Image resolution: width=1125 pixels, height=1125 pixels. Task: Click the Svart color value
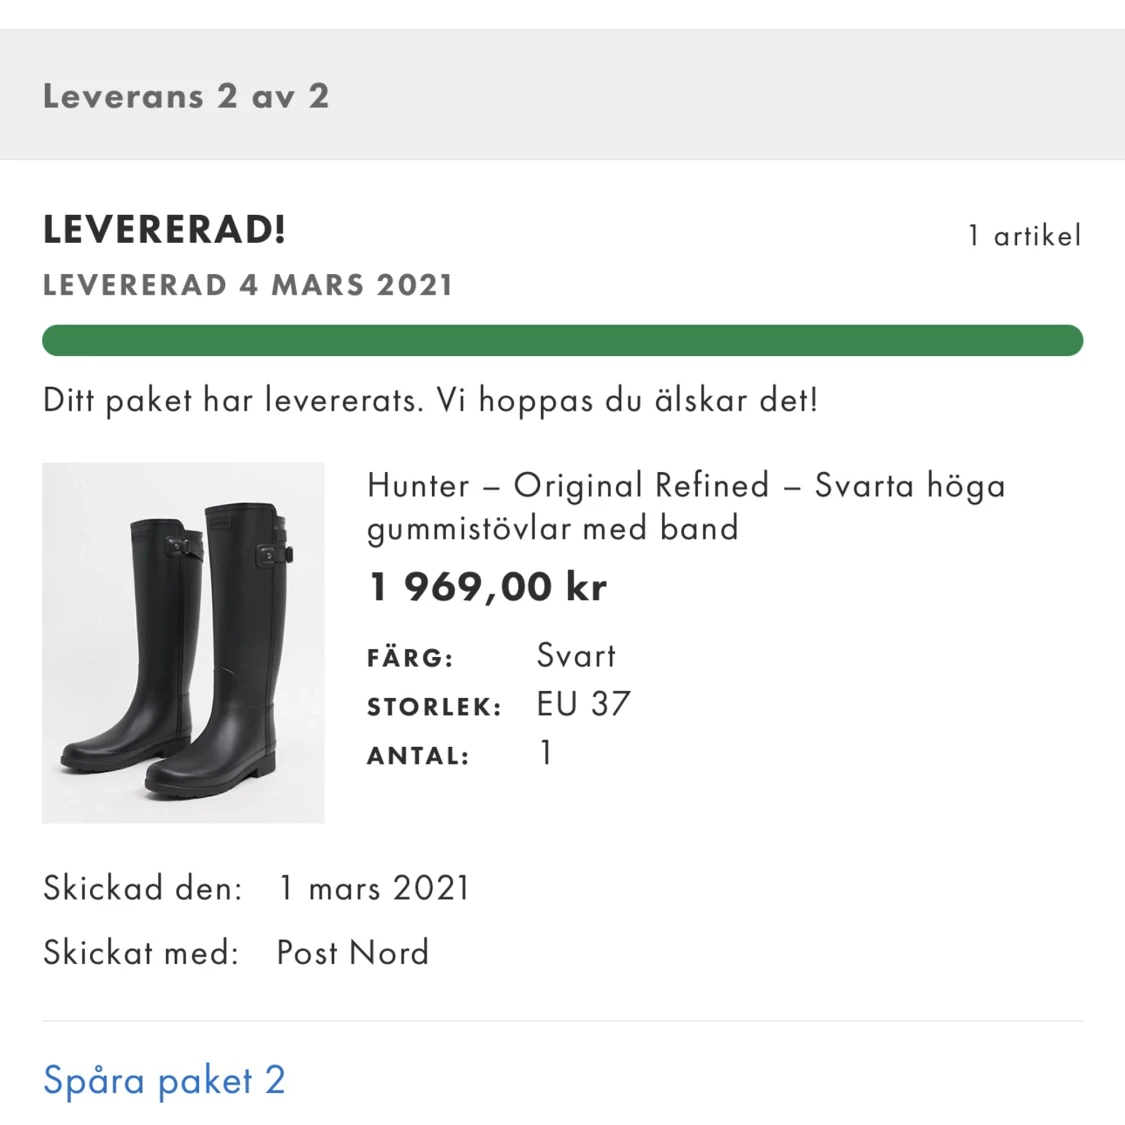pos(576,656)
